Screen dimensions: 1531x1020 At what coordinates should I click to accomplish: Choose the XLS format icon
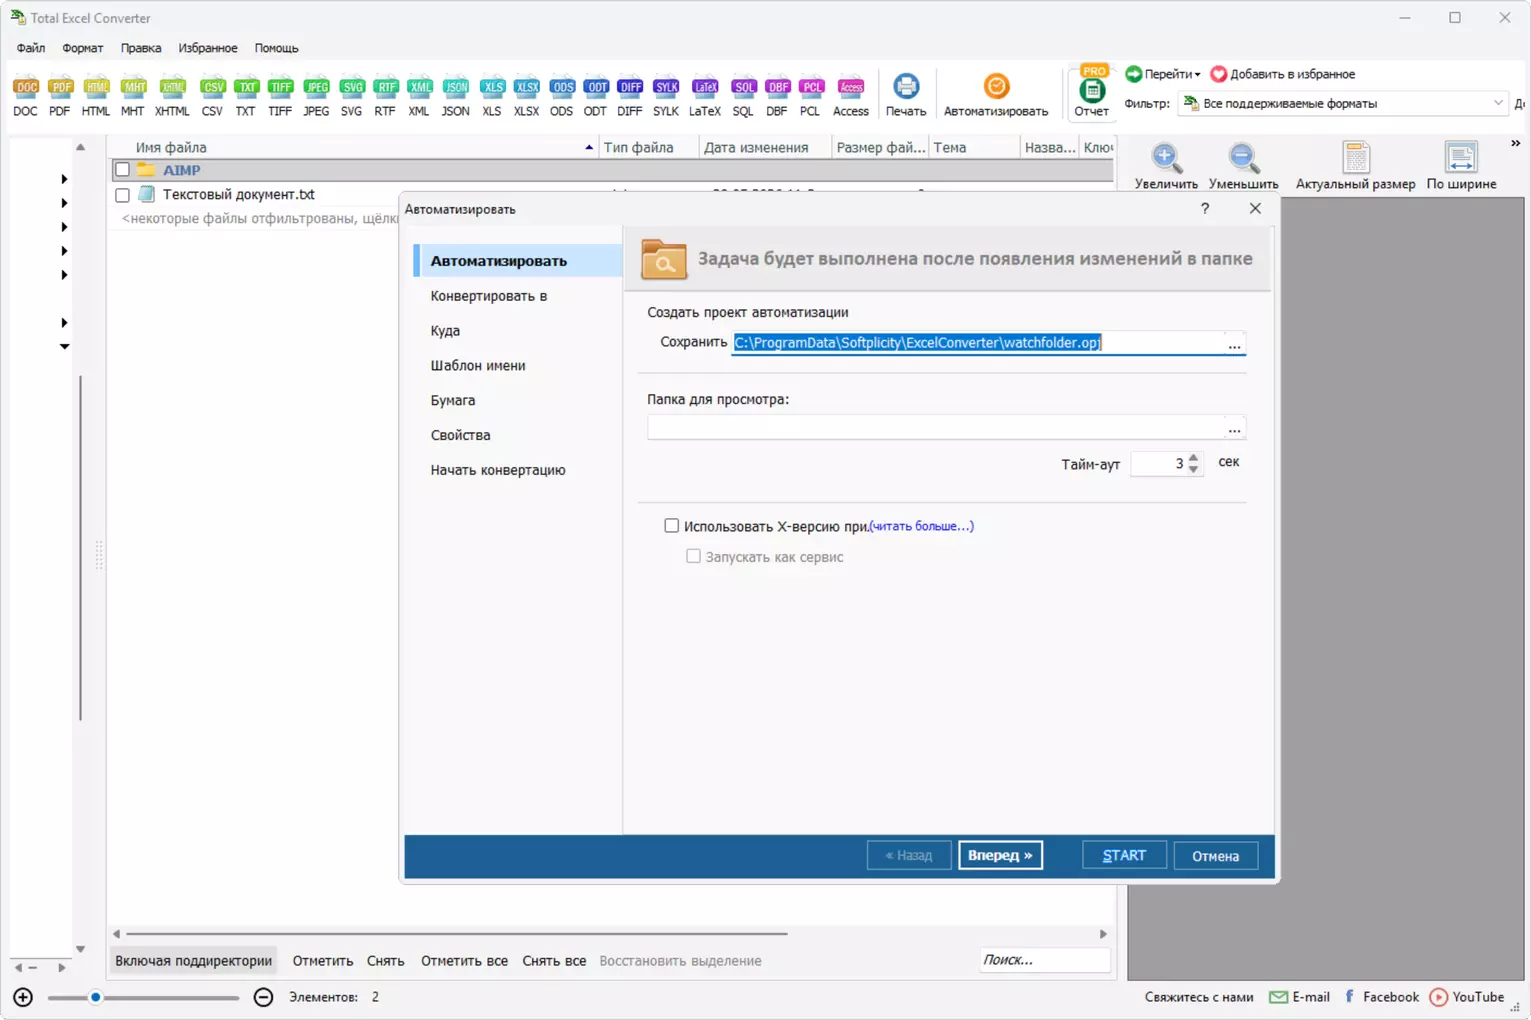click(492, 95)
